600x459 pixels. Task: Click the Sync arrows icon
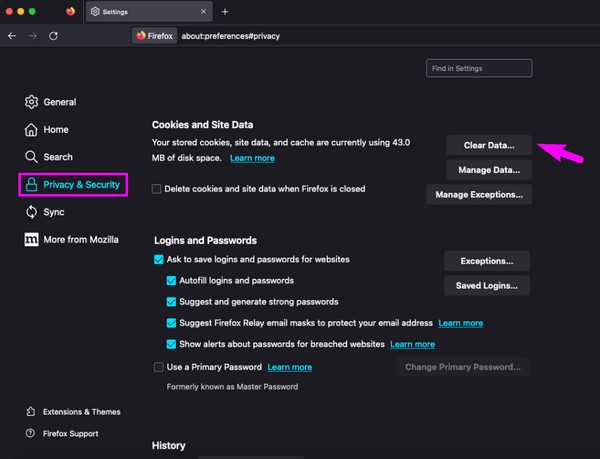point(31,212)
